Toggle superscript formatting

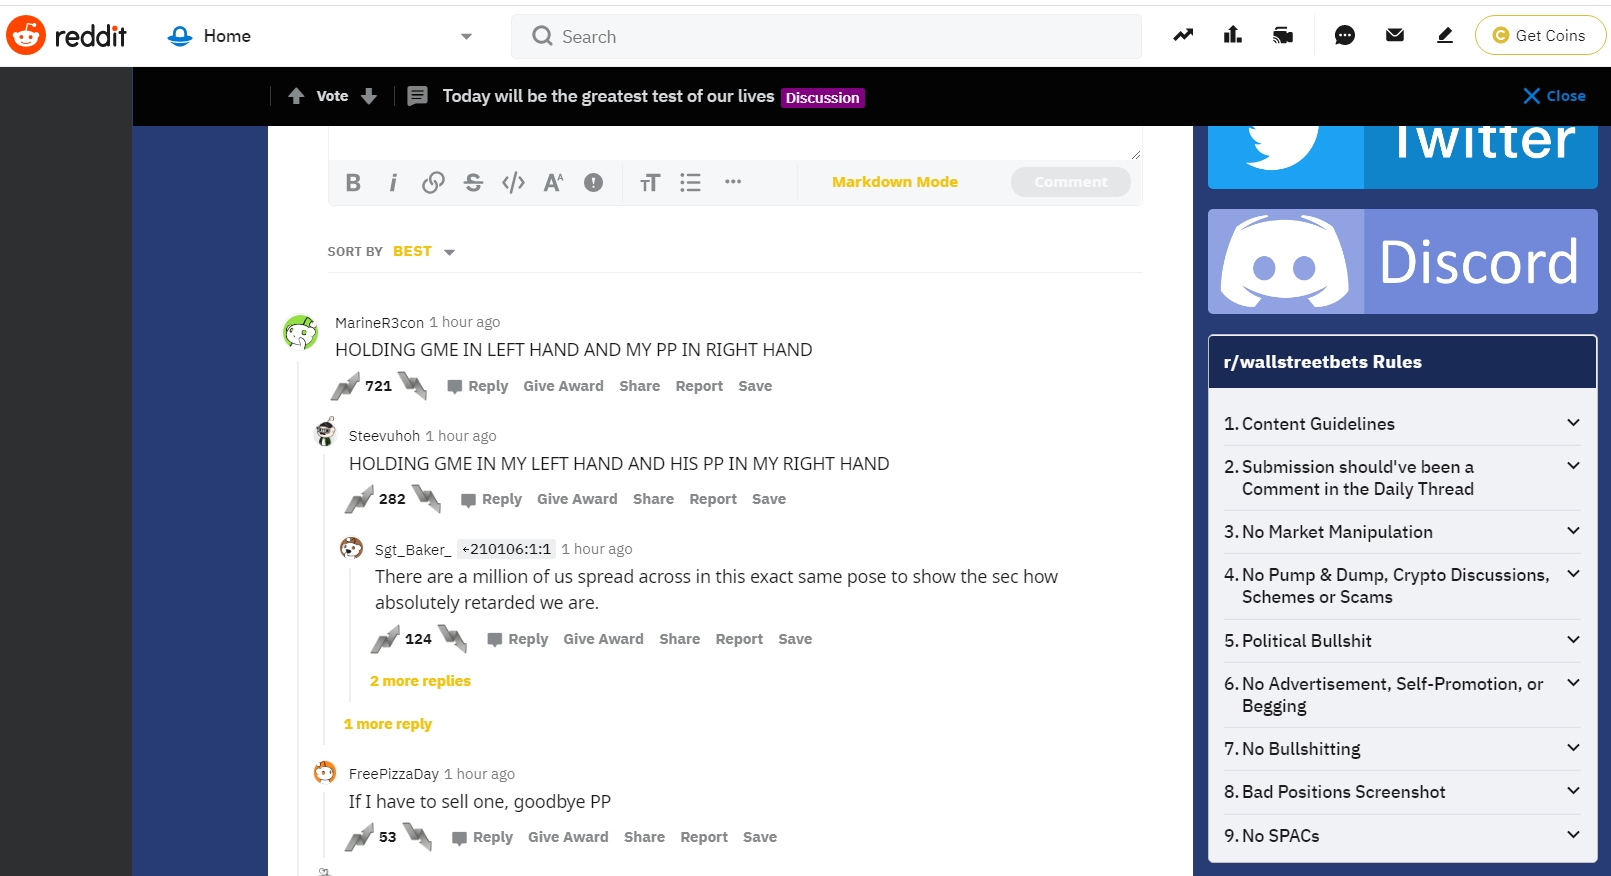point(553,182)
